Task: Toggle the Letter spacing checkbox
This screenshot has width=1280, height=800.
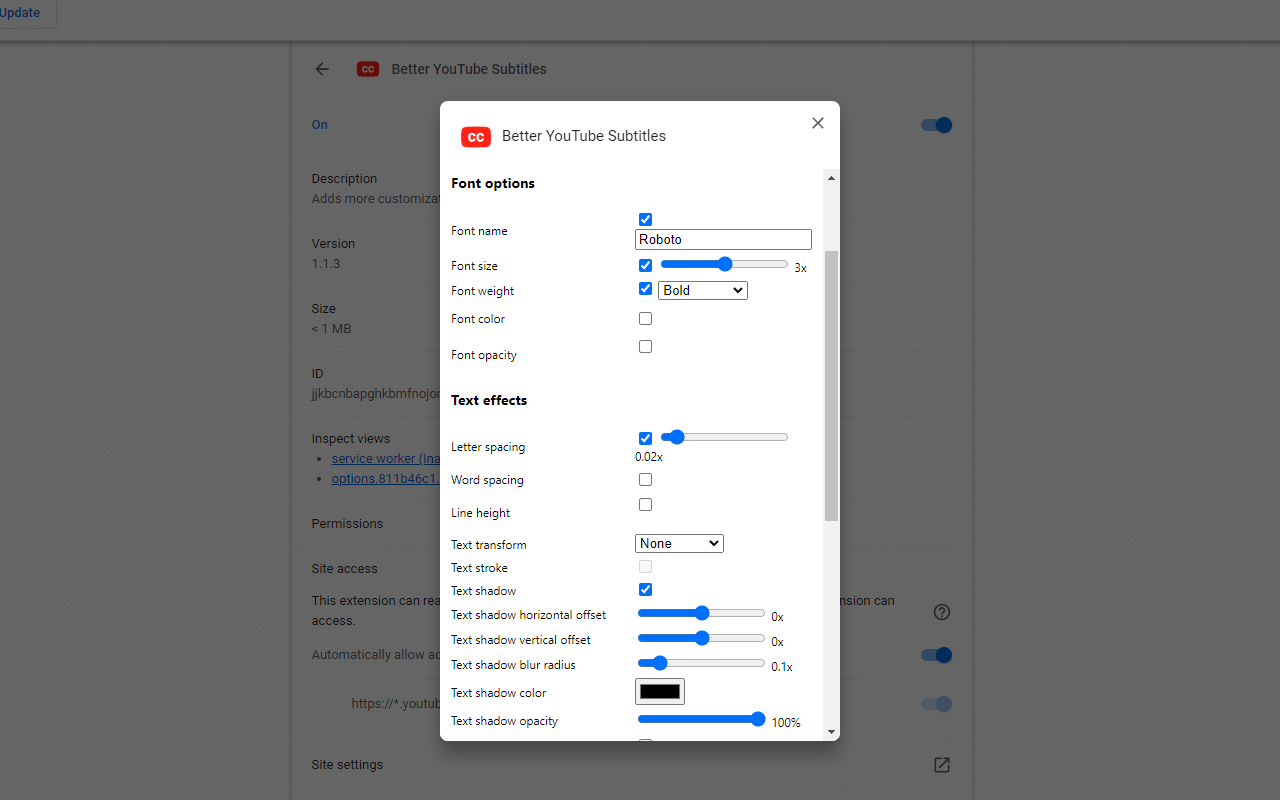Action: 645,438
